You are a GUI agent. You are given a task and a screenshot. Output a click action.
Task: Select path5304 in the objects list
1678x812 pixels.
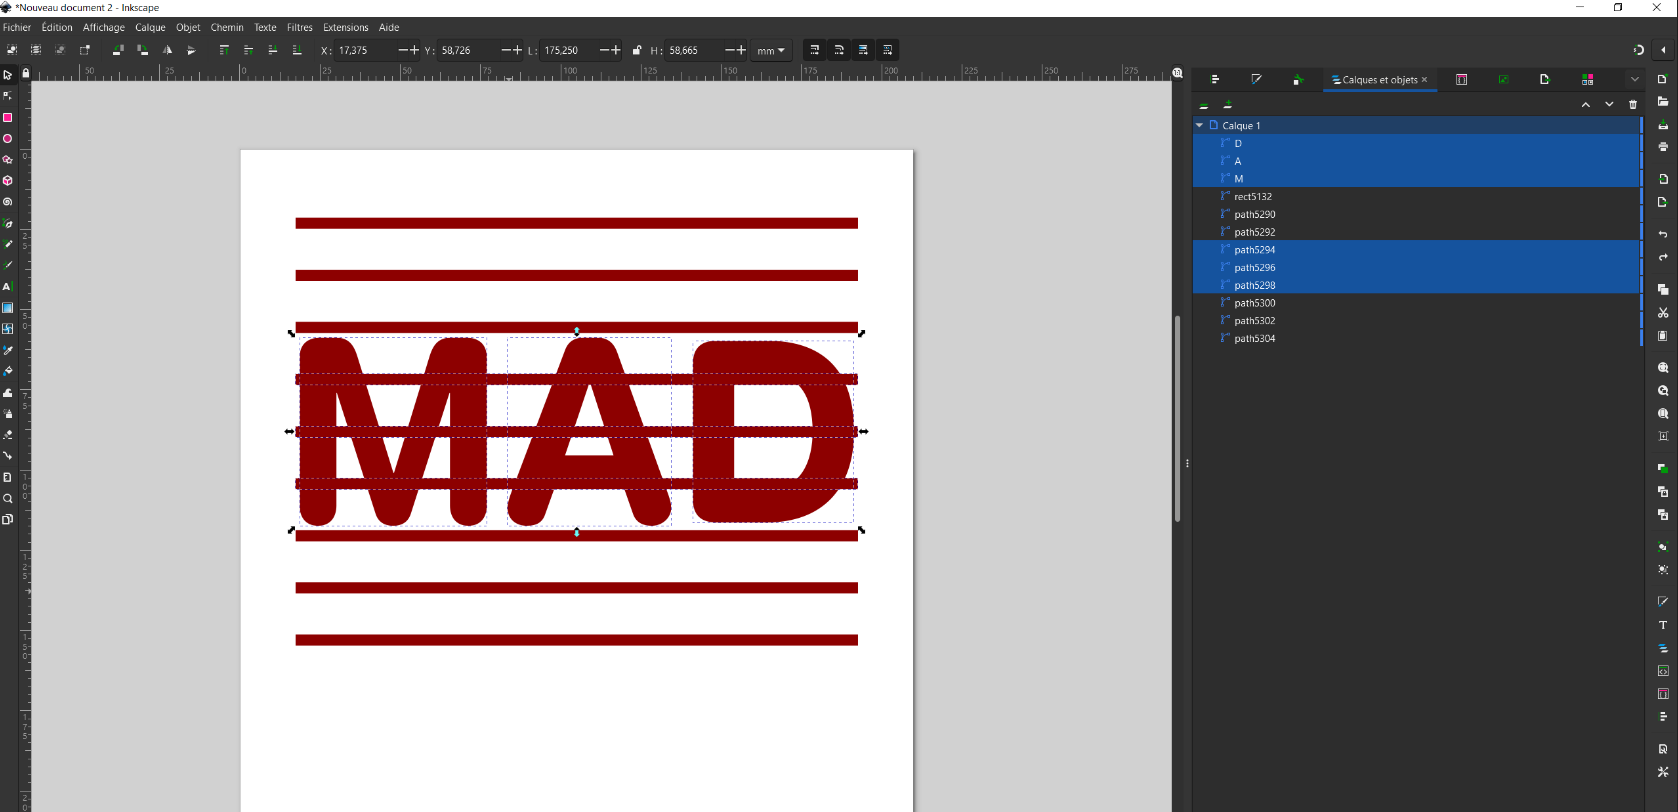(1417, 339)
